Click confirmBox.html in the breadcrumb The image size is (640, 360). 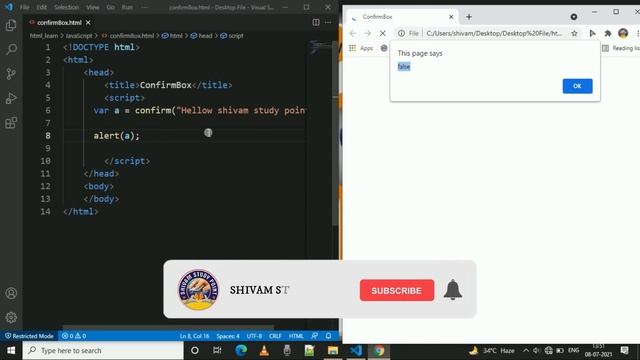132,36
